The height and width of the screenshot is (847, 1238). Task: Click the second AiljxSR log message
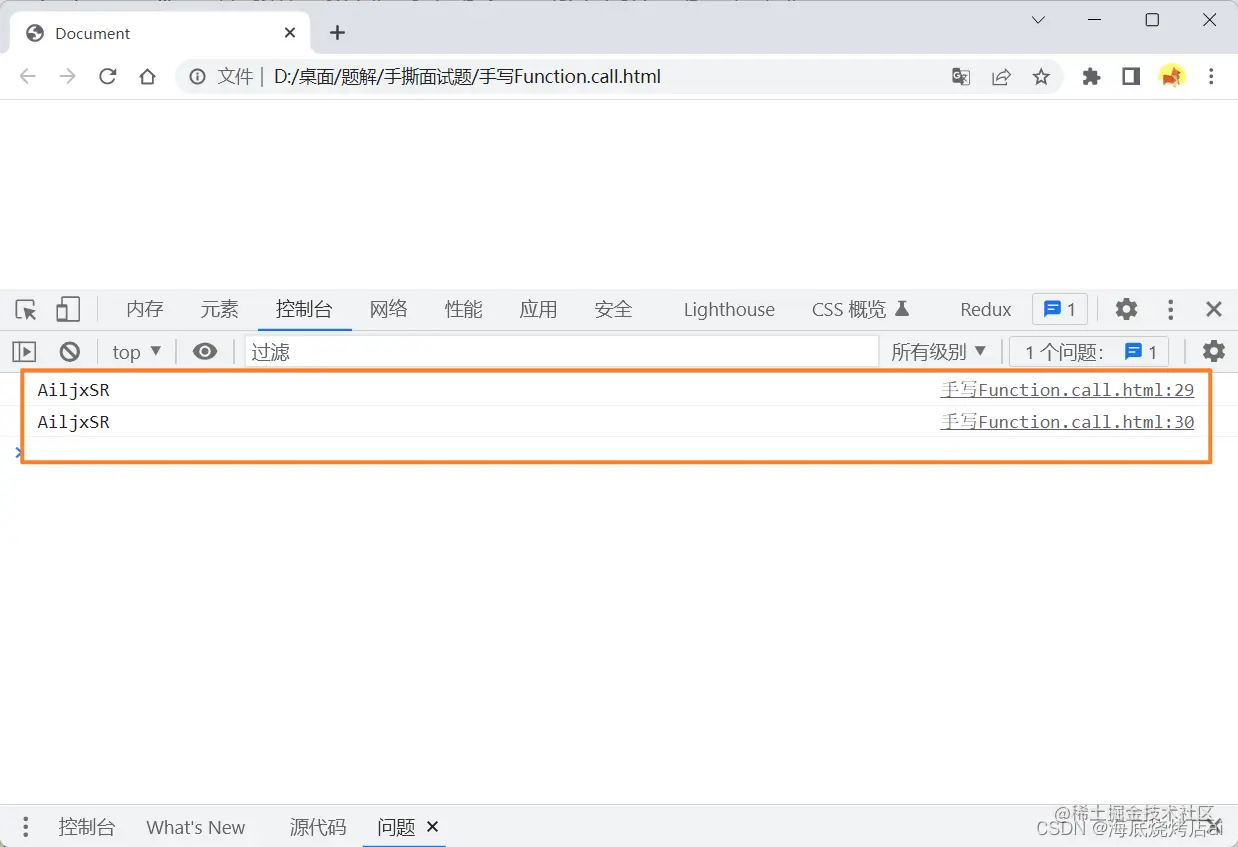click(74, 422)
